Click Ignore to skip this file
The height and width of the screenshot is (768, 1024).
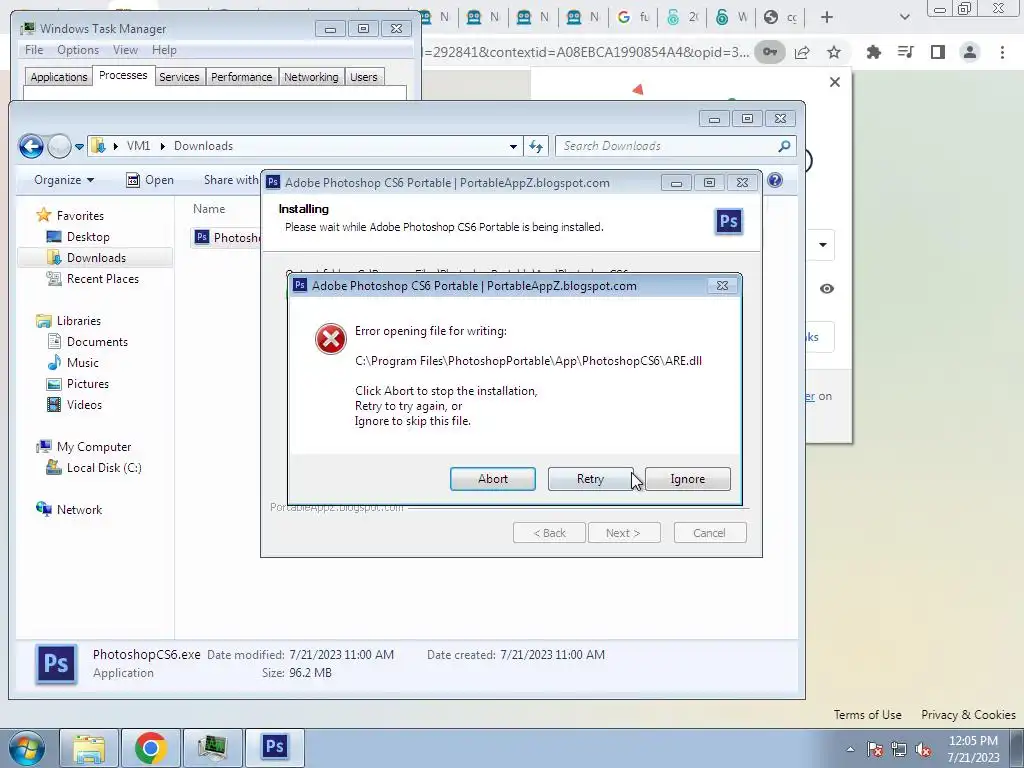coord(688,479)
